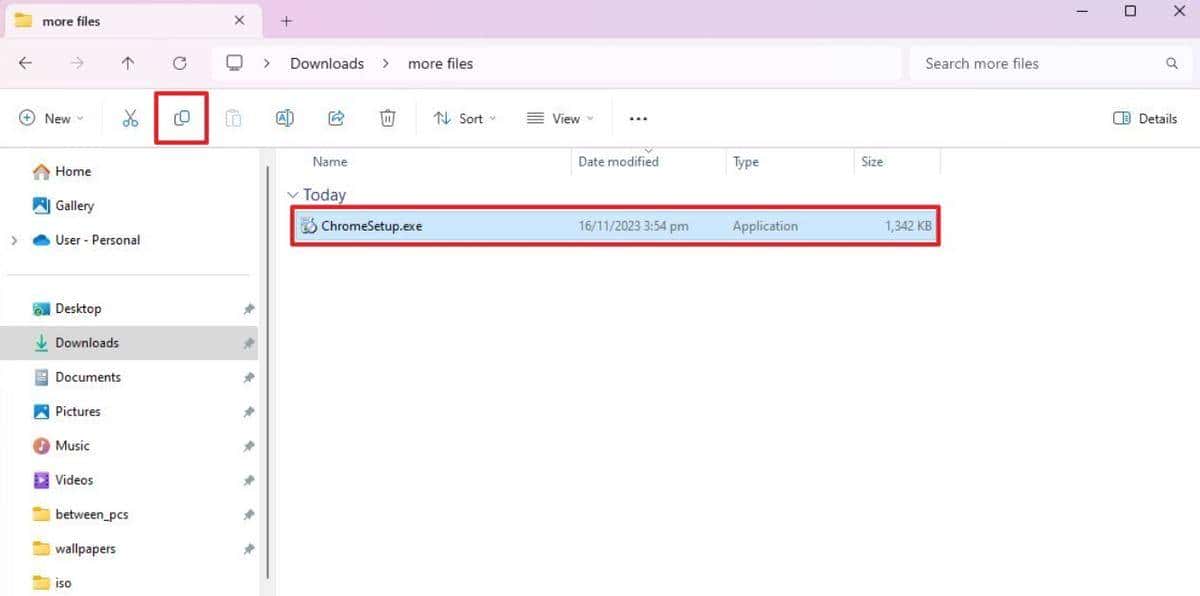Open the Sort options dropdown
This screenshot has width=1200, height=596.
[x=464, y=118]
